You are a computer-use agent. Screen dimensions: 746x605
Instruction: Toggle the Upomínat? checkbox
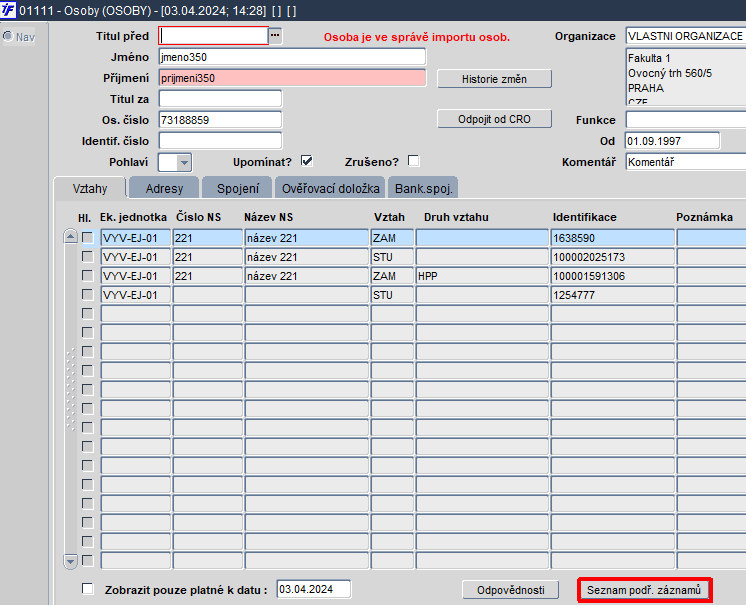tap(307, 161)
